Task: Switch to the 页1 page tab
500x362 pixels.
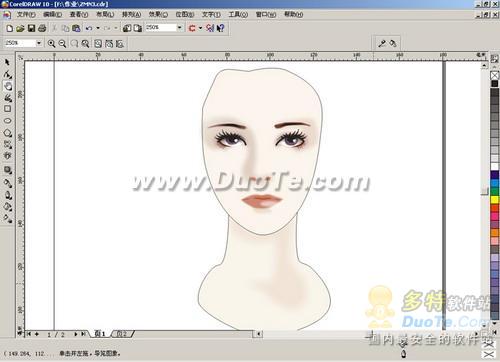Action: point(100,334)
